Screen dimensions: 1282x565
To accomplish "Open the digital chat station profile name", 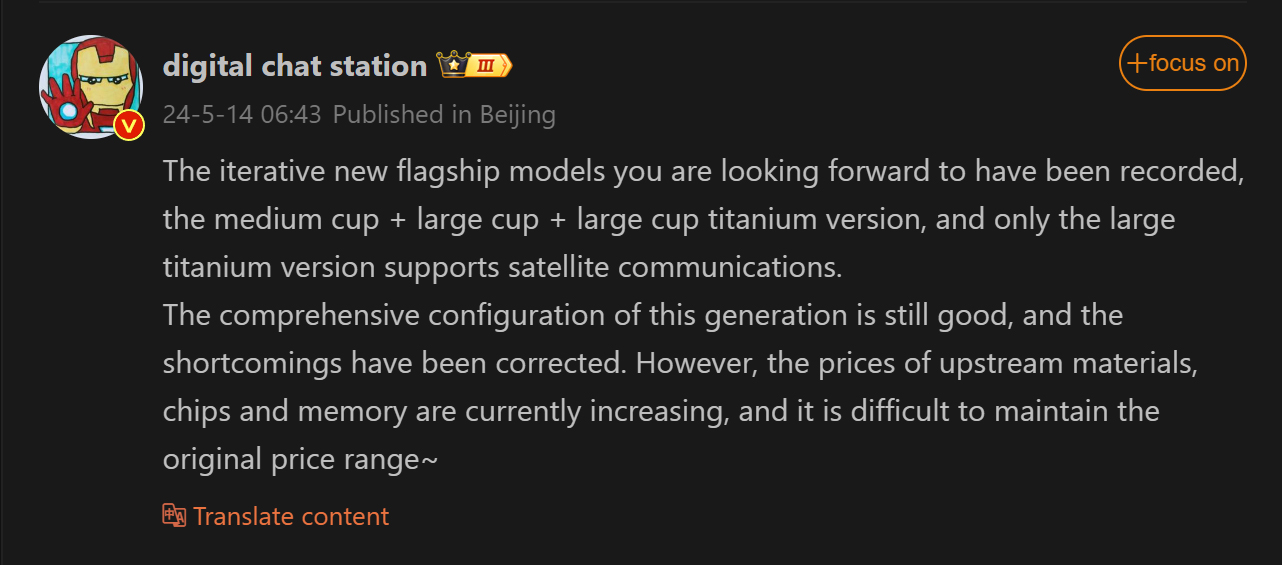I will [295, 66].
